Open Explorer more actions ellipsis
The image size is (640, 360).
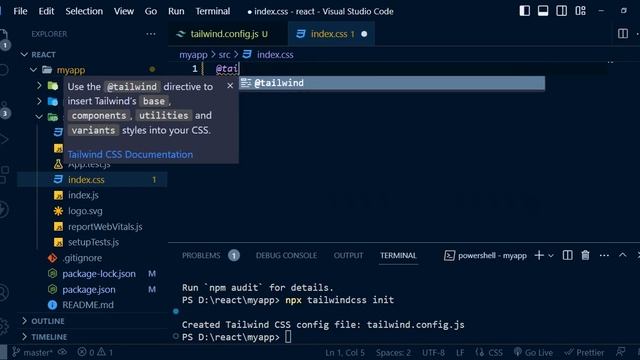pos(151,34)
